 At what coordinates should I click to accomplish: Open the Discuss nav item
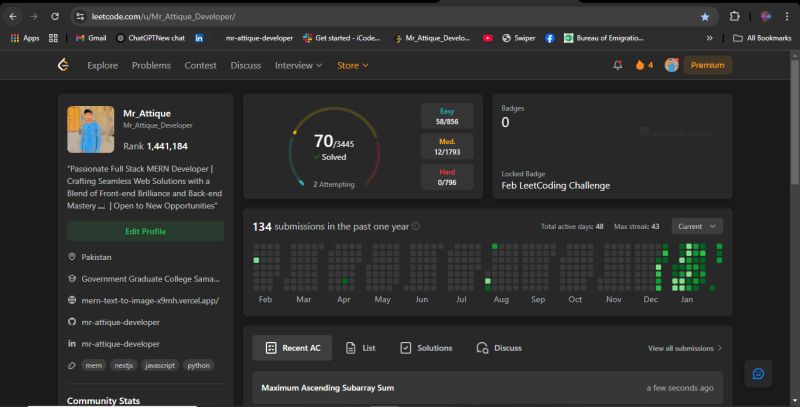click(x=245, y=65)
